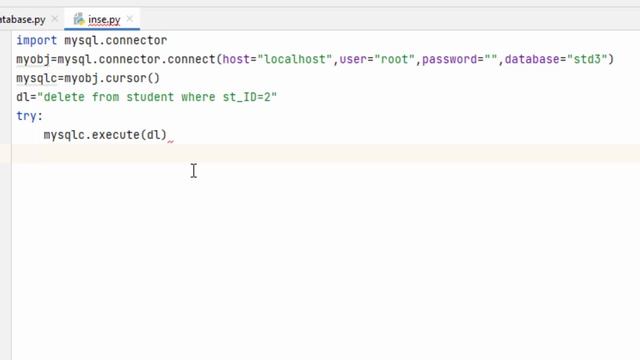Place the caret on the highlighted empty line

[326, 153]
